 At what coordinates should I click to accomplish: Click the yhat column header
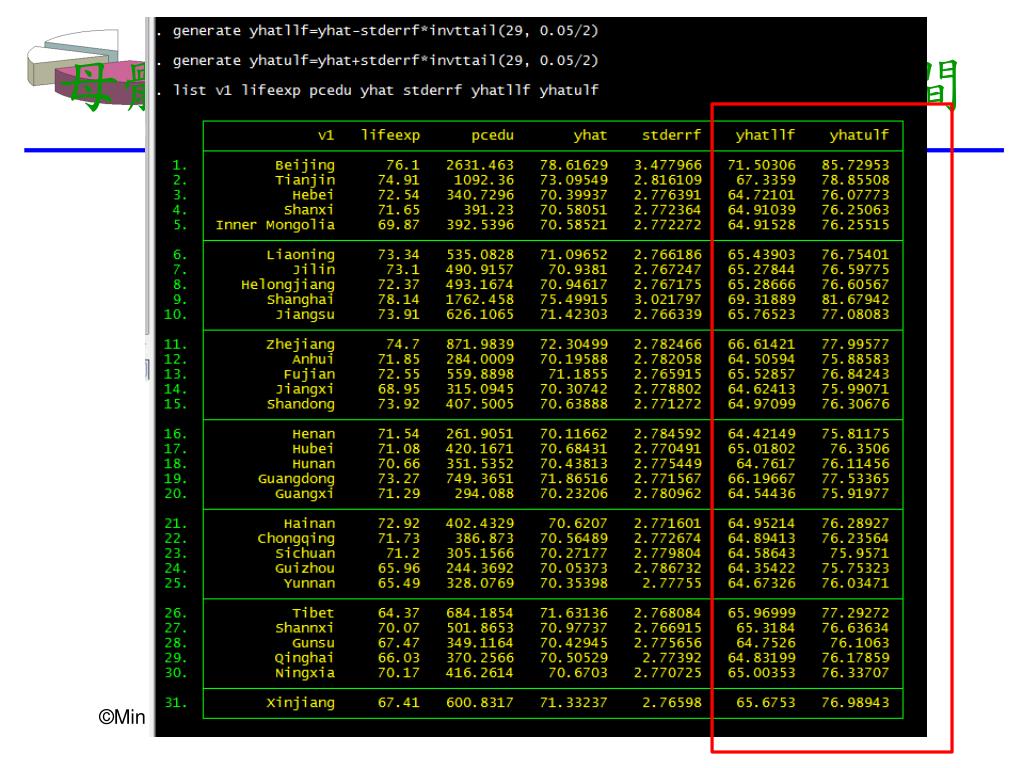[590, 135]
